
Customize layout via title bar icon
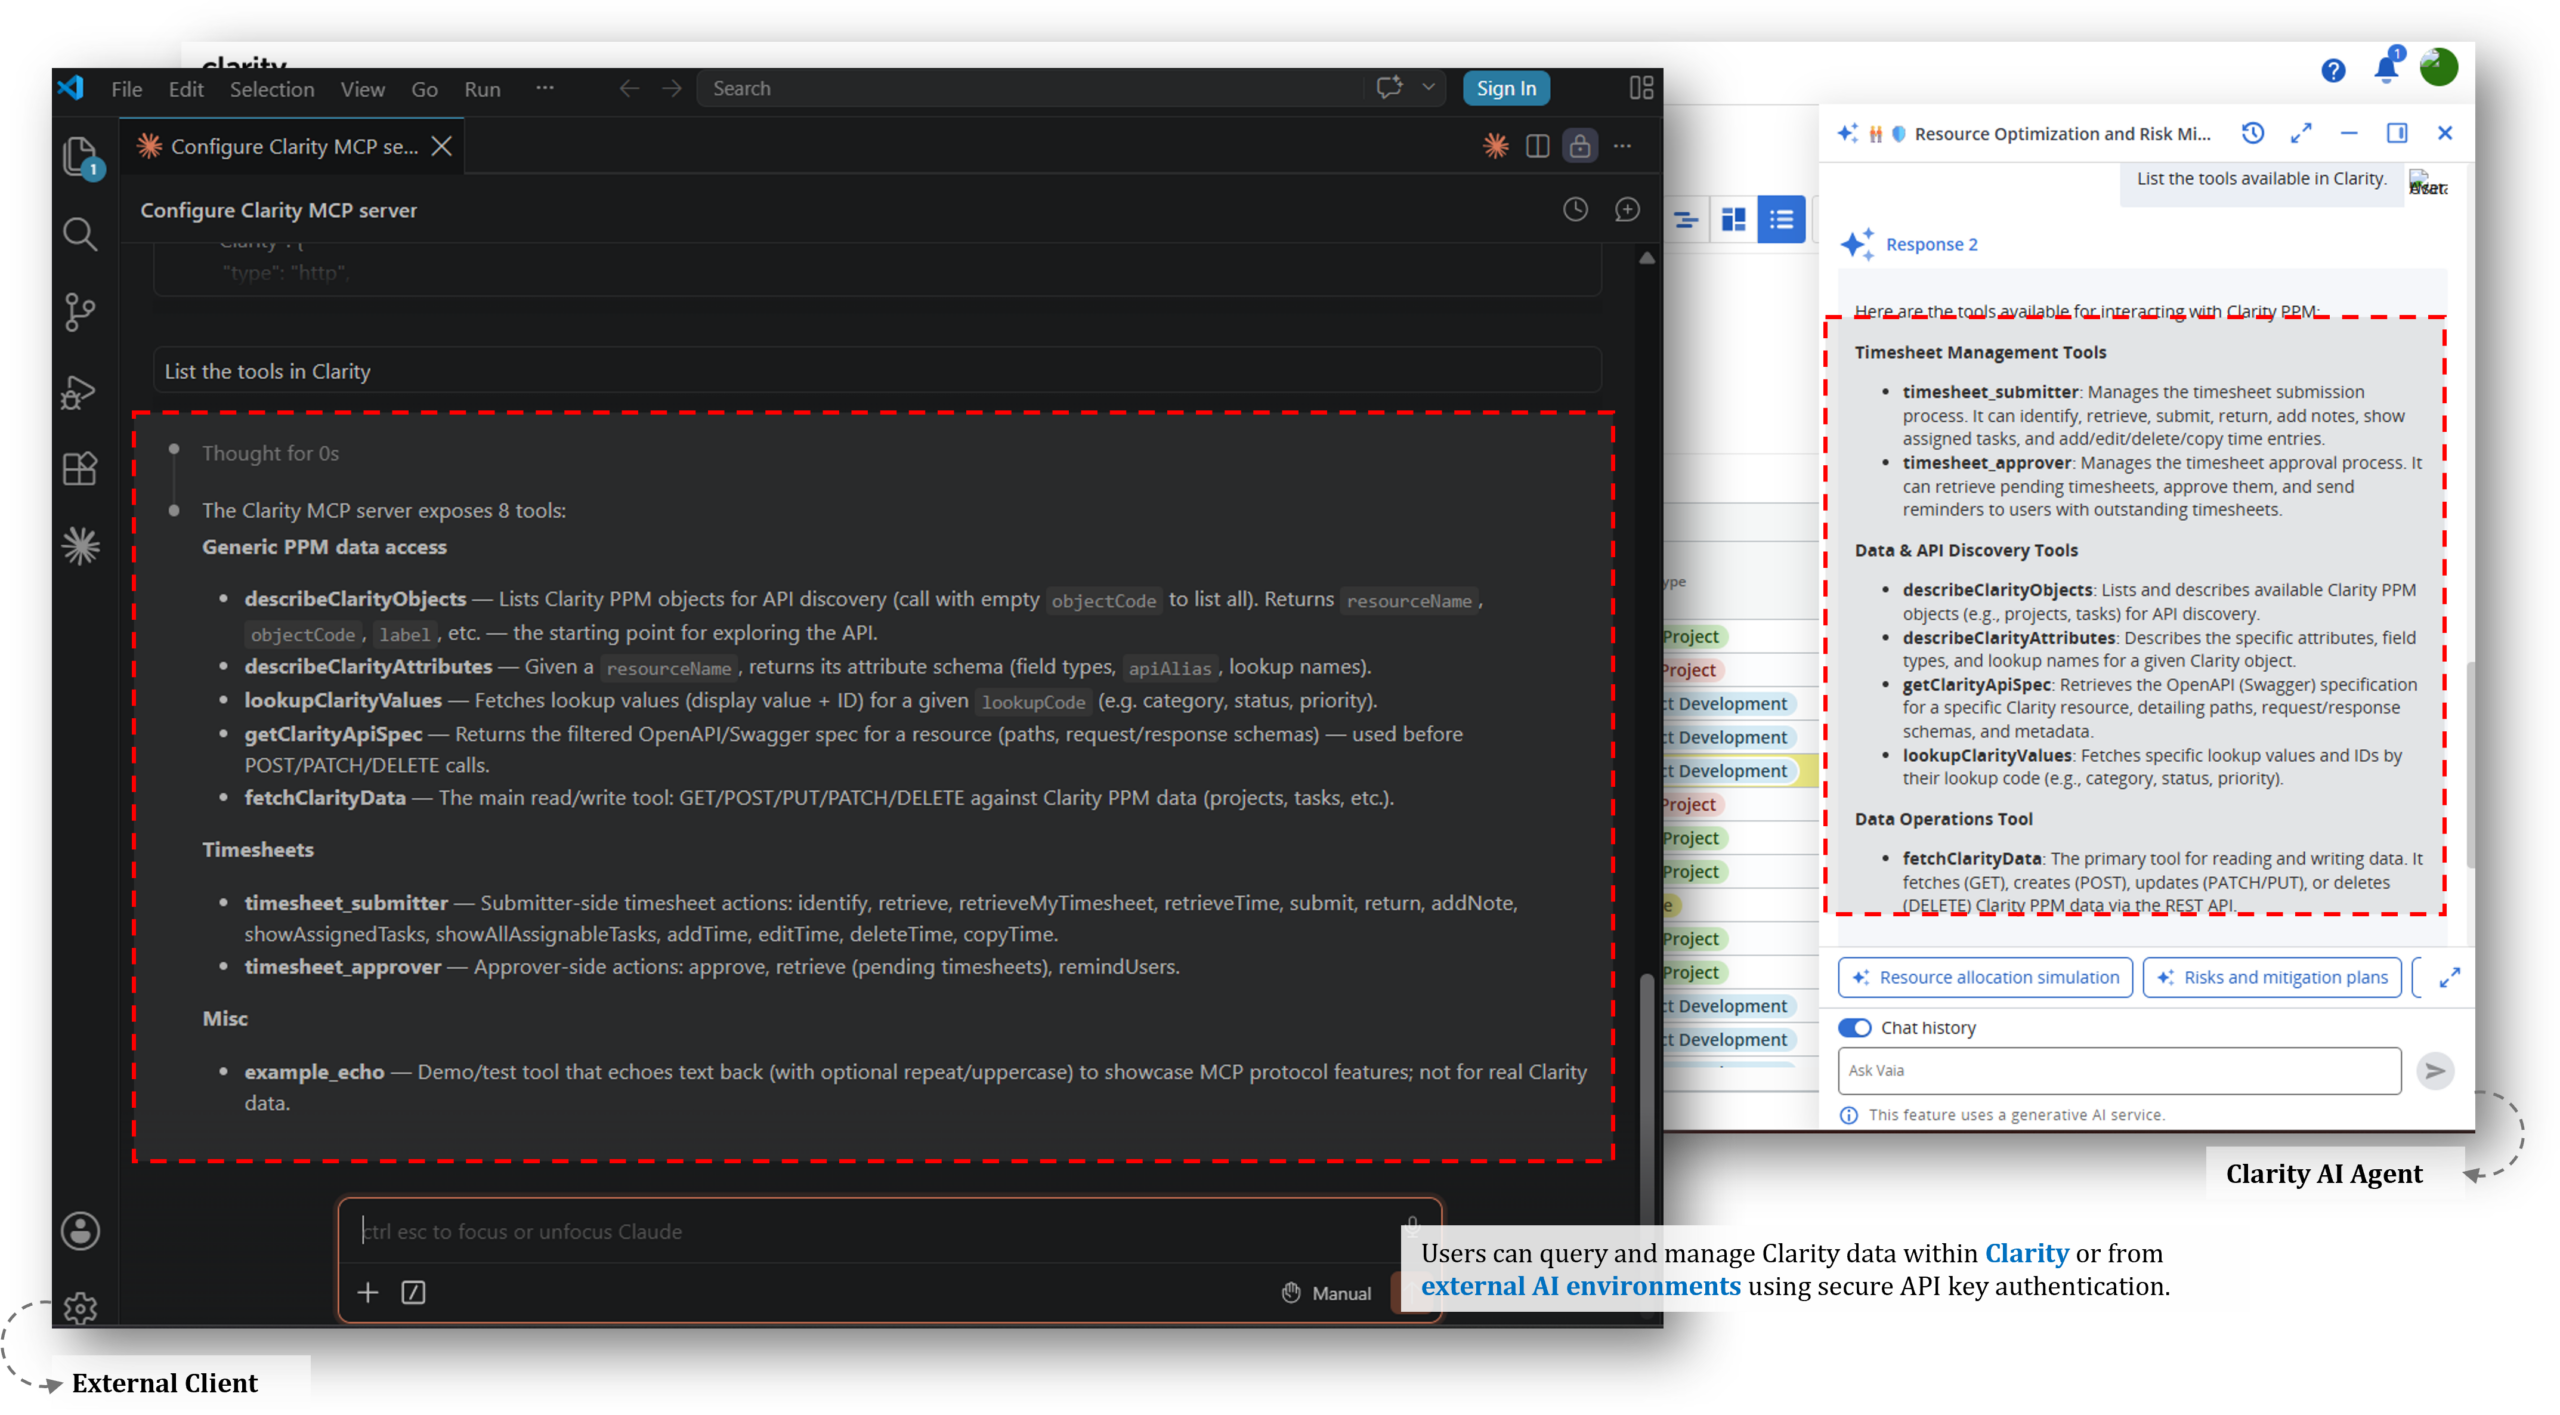click(1640, 88)
